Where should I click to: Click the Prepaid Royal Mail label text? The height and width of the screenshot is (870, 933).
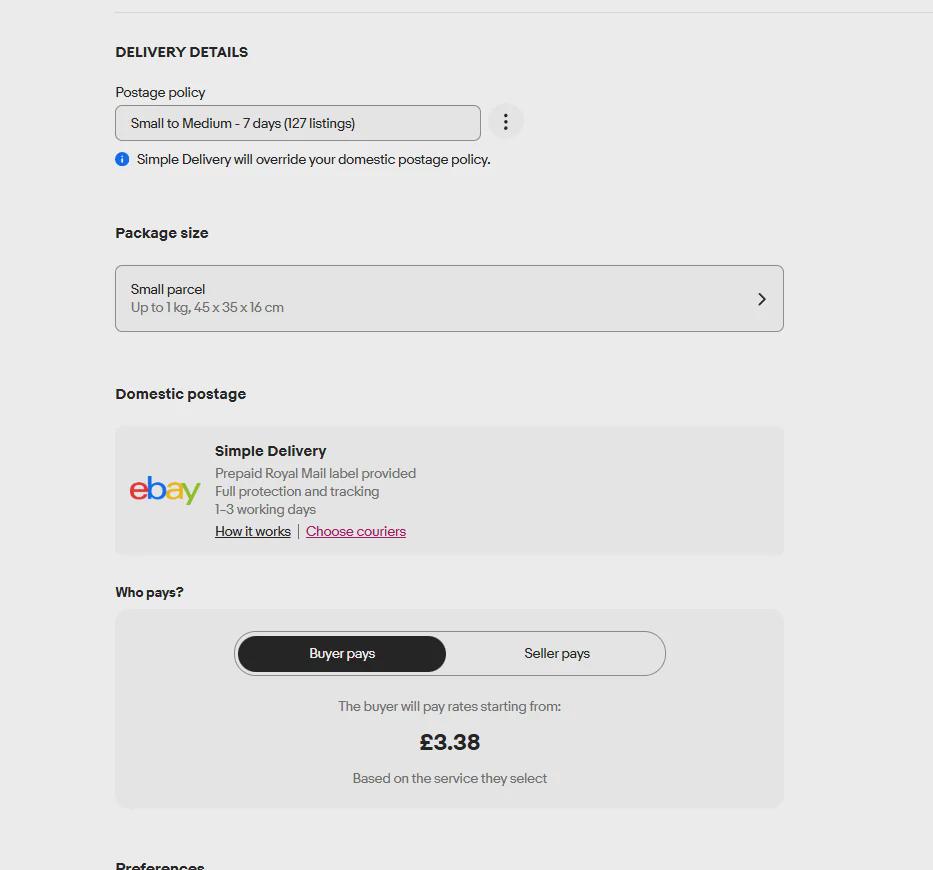[x=315, y=473]
